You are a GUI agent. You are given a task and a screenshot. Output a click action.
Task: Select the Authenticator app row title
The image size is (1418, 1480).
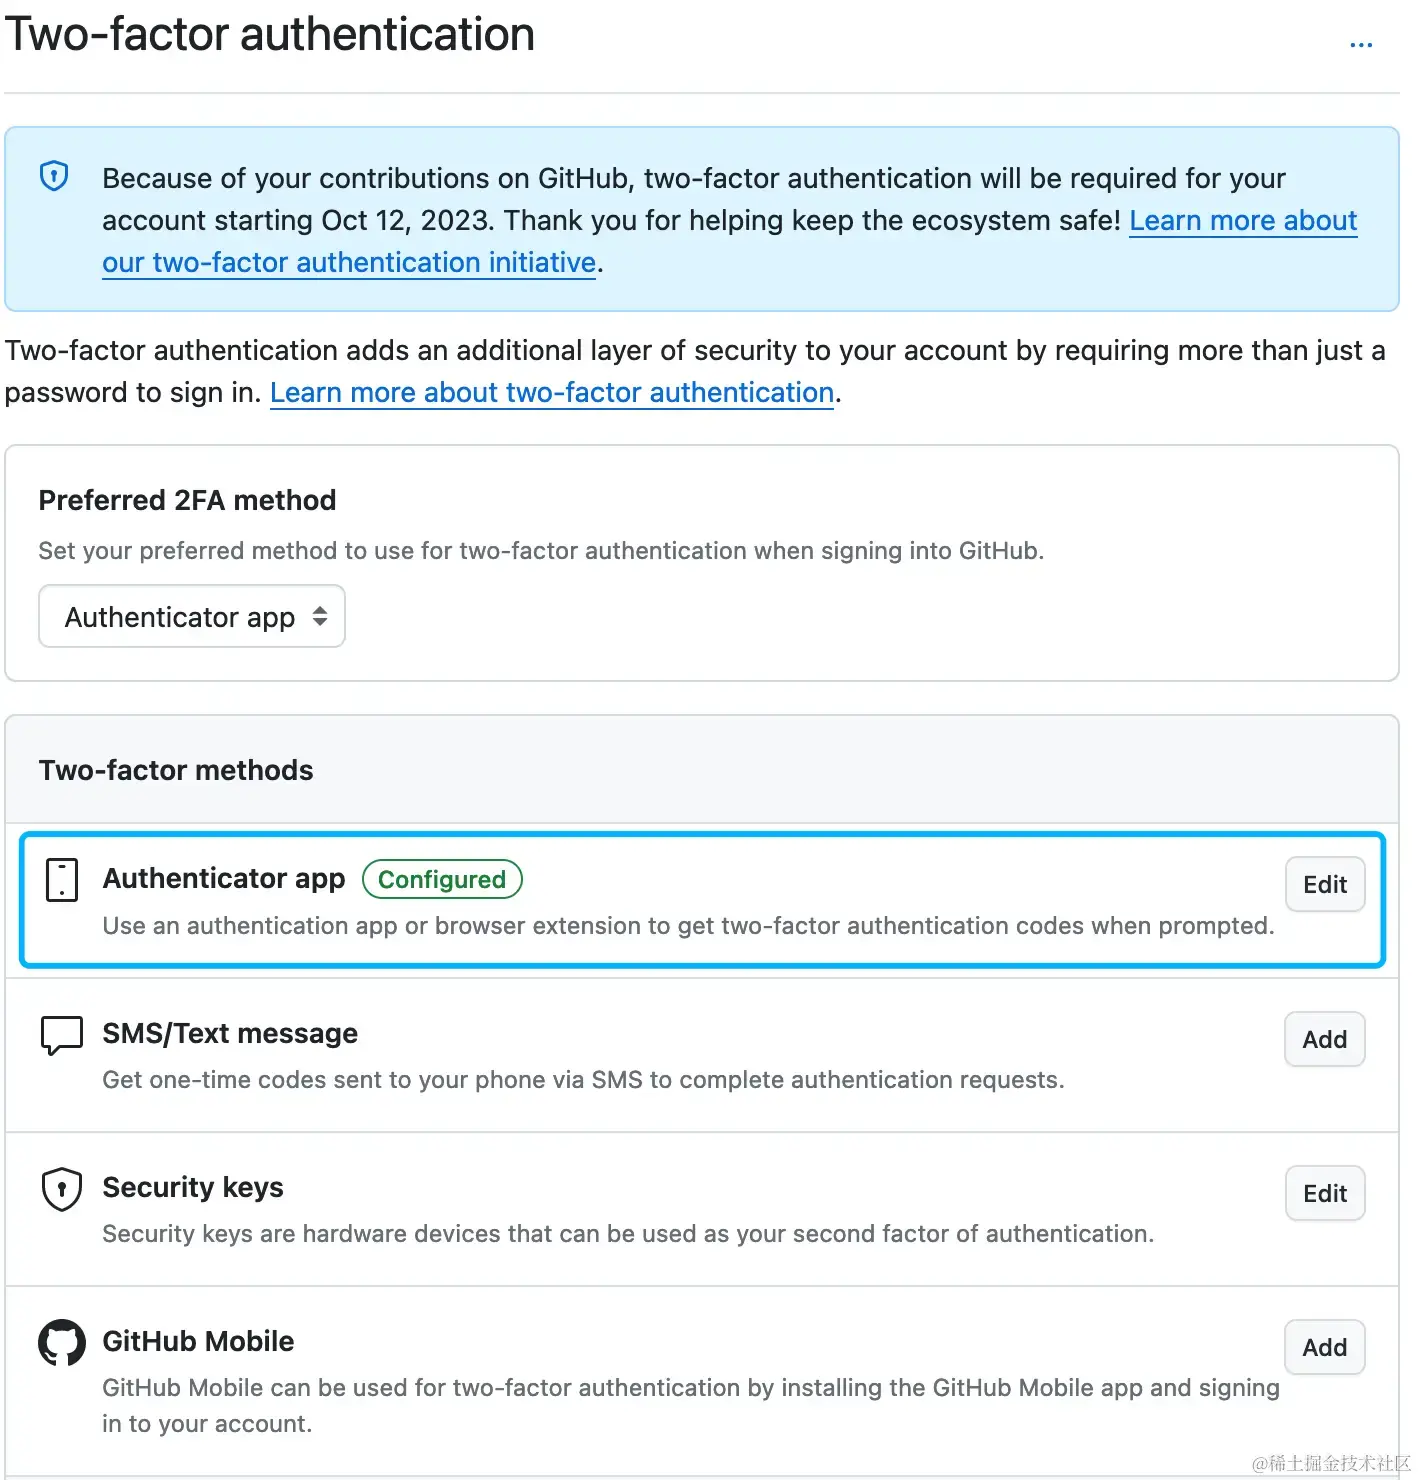pos(224,879)
